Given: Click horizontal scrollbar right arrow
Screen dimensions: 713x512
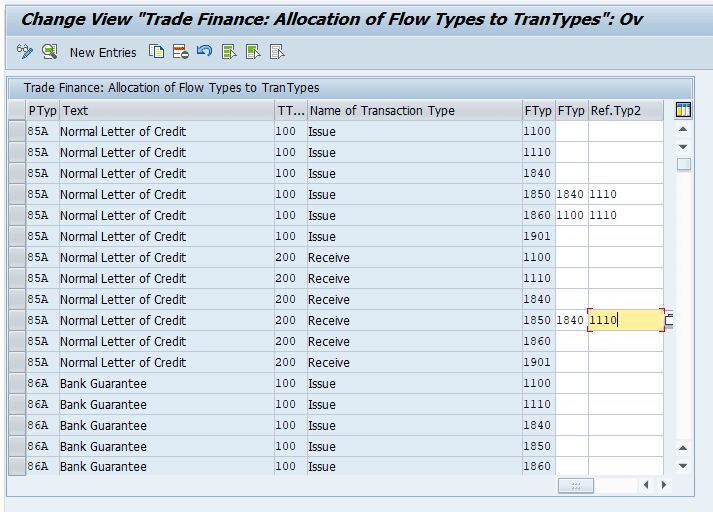Looking at the screenshot, I should click(x=662, y=485).
